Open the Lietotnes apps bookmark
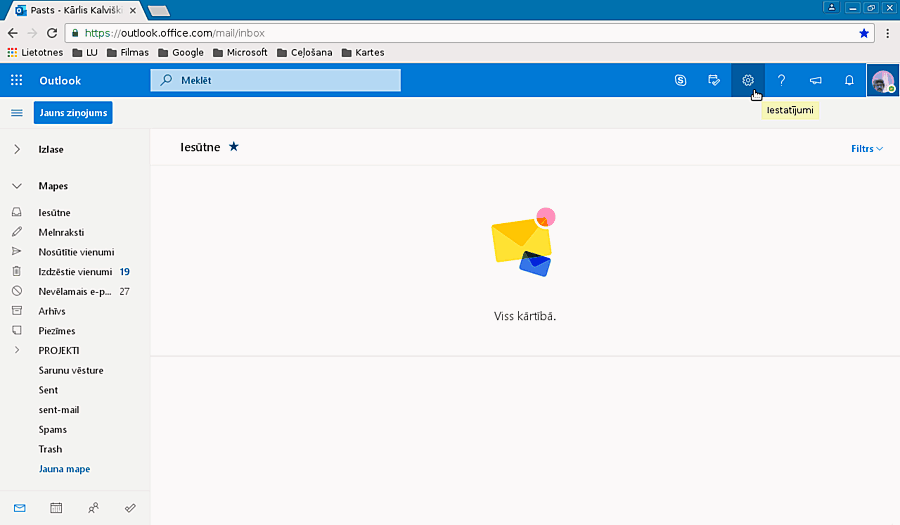Image resolution: width=900 pixels, height=525 pixels. (35, 52)
